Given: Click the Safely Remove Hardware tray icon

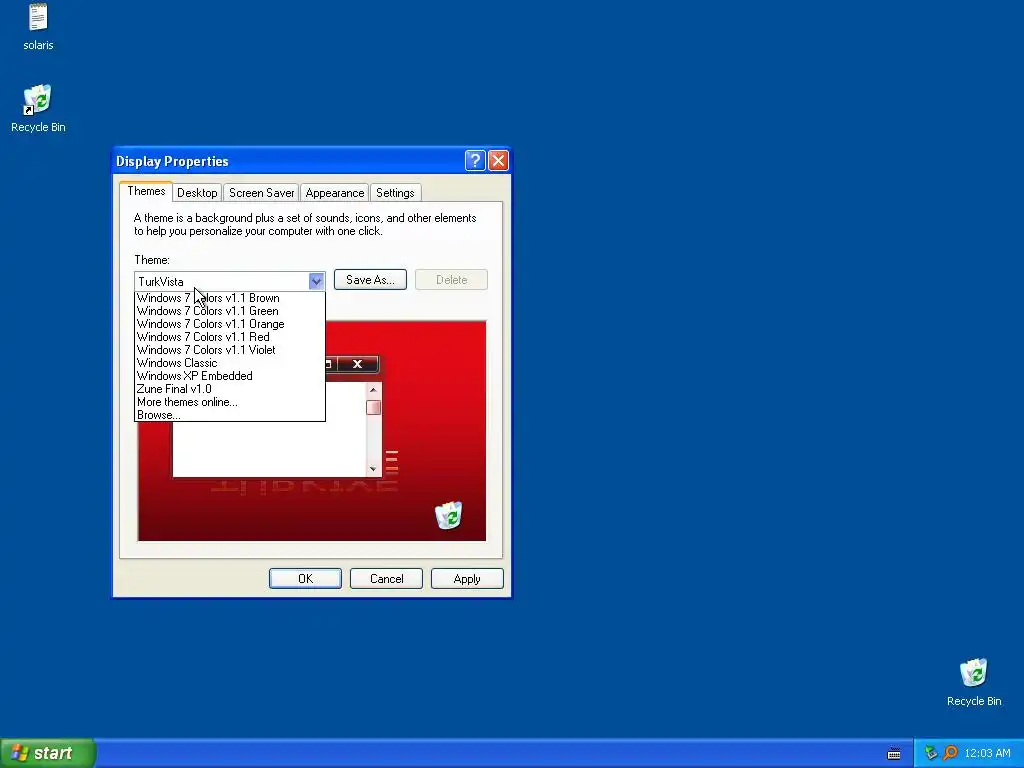Looking at the screenshot, I should (x=931, y=753).
